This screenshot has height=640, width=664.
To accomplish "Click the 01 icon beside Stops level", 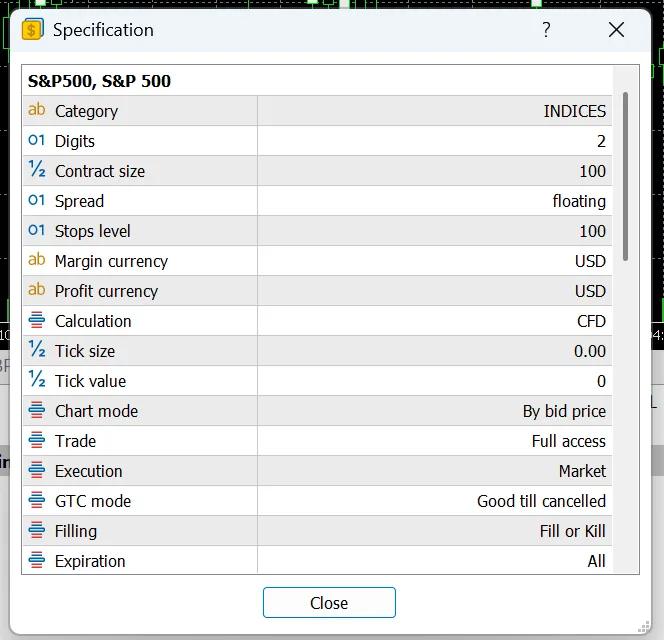I will pos(36,230).
